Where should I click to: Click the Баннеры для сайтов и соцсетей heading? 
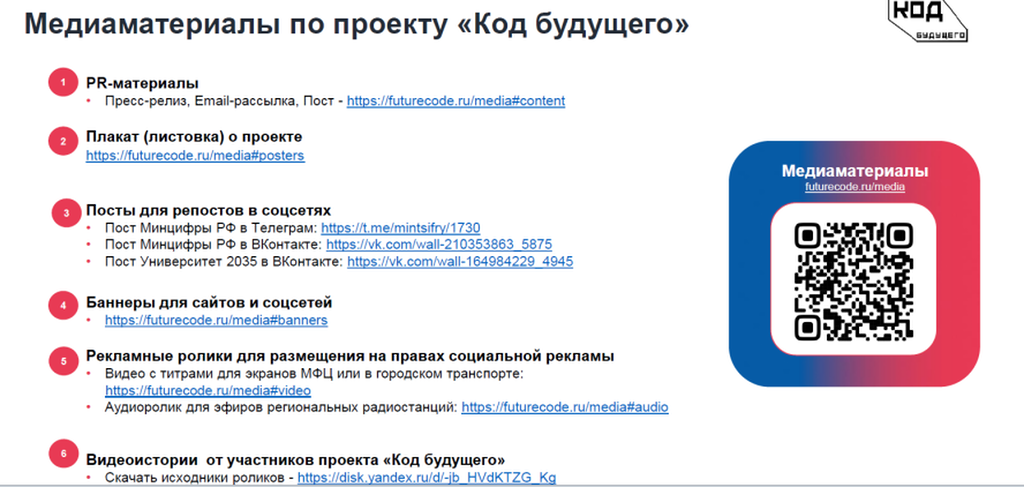tap(209, 303)
